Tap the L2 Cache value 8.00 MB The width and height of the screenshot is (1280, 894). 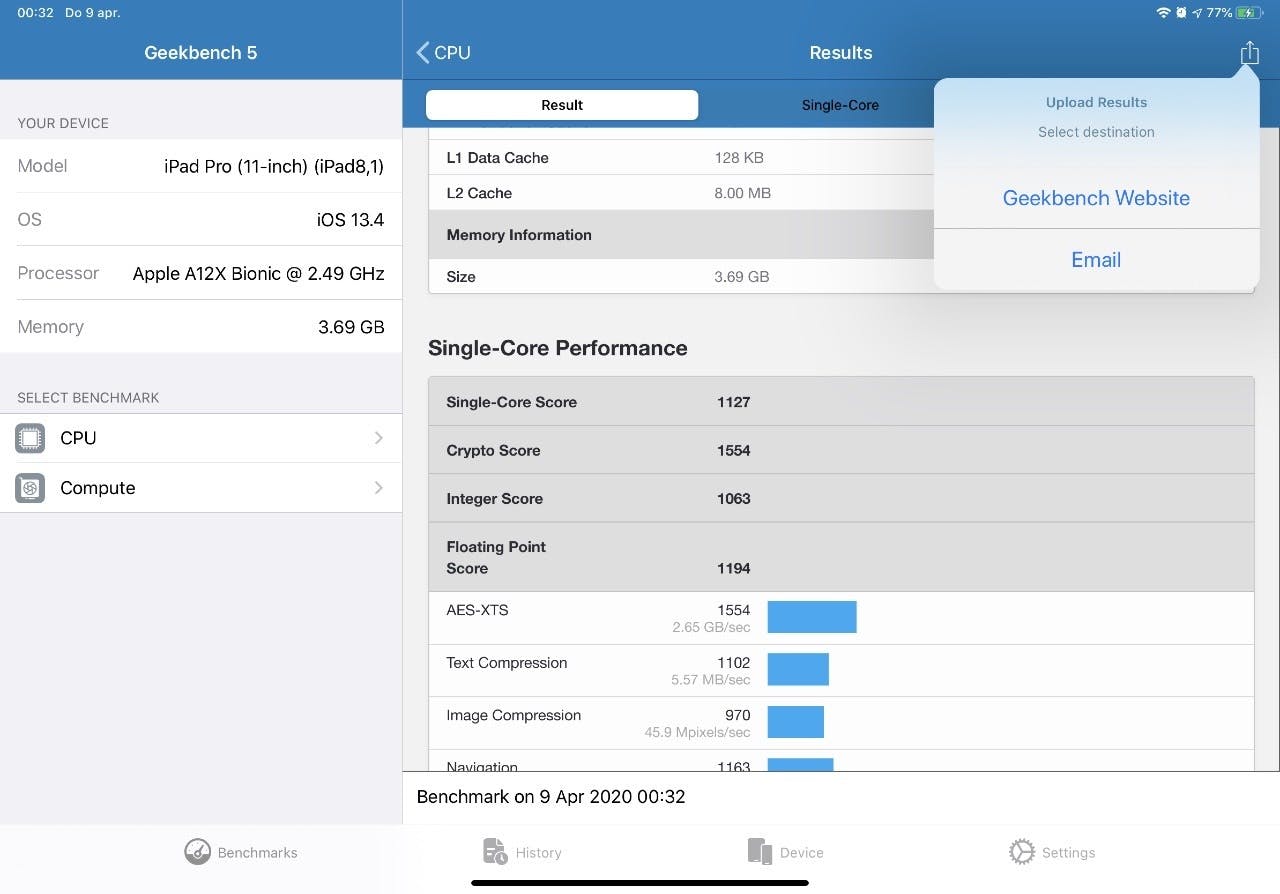click(x=743, y=193)
